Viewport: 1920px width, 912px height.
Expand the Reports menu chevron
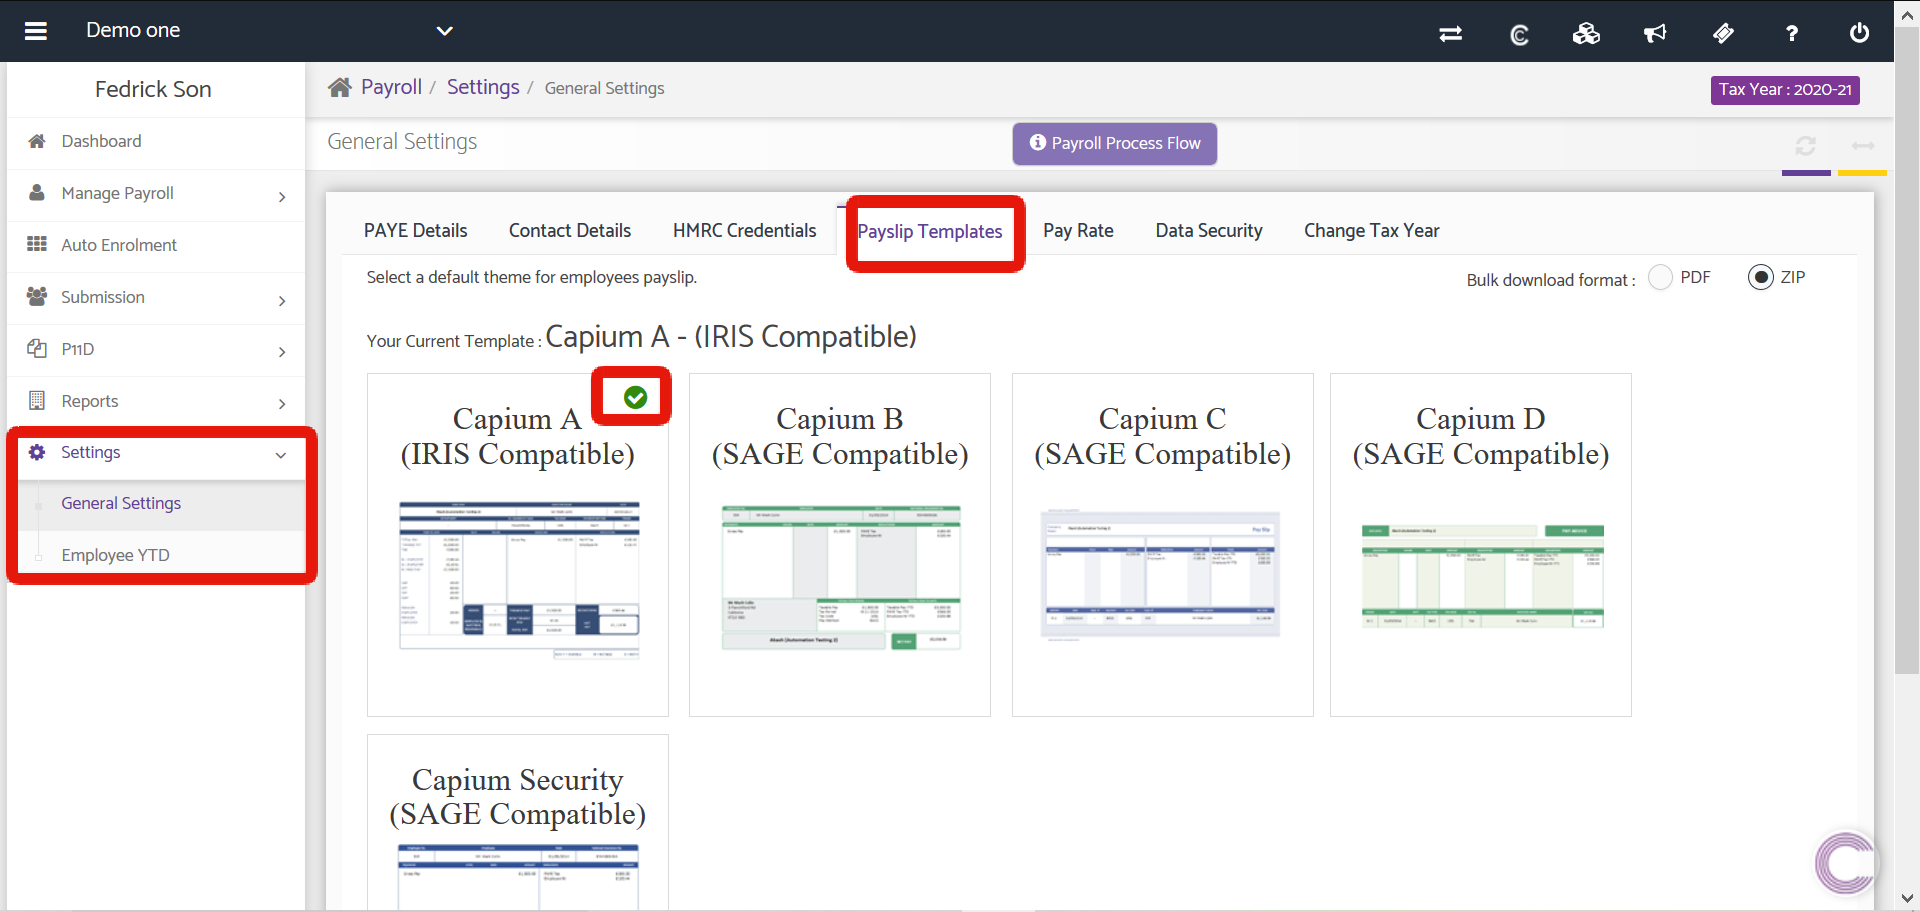[282, 404]
